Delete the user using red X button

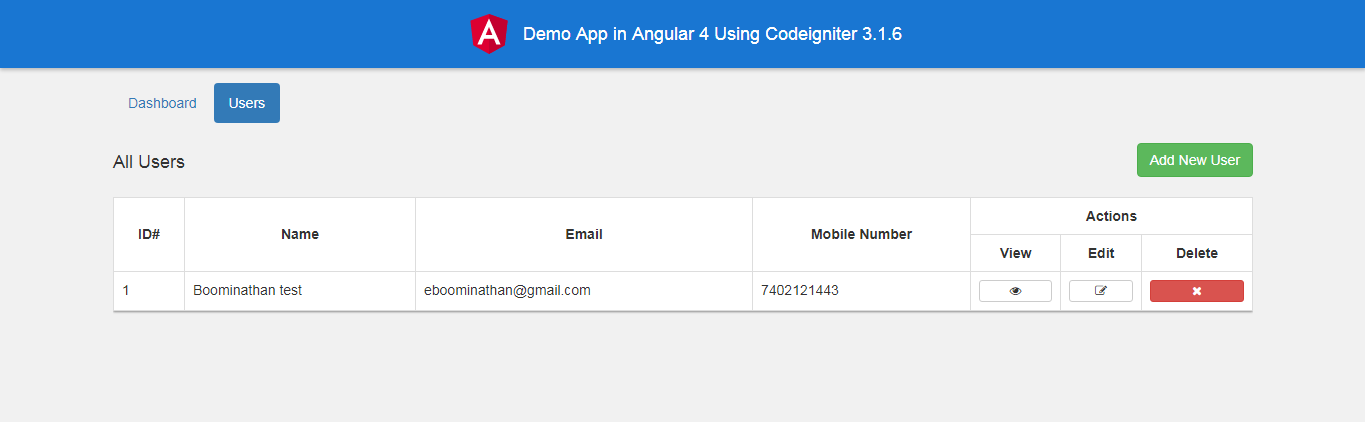coord(1196,291)
